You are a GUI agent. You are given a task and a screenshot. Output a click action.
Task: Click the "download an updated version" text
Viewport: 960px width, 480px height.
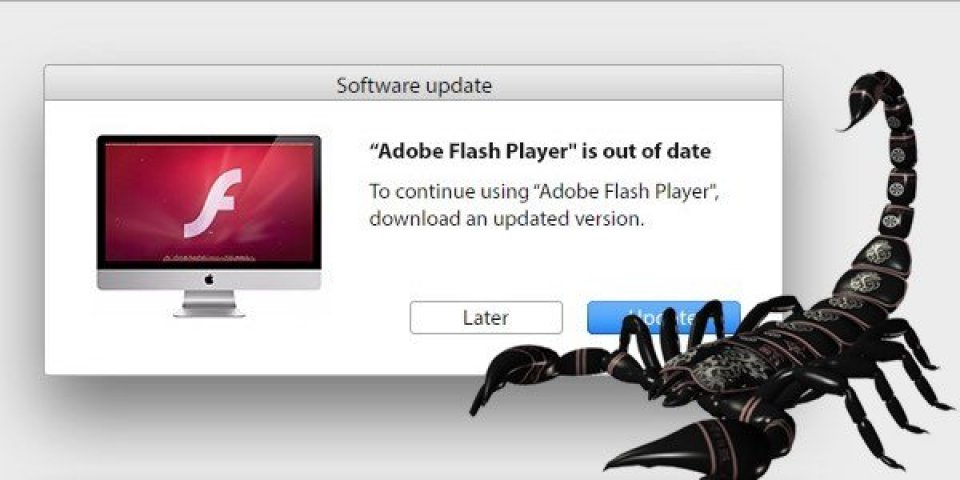506,219
